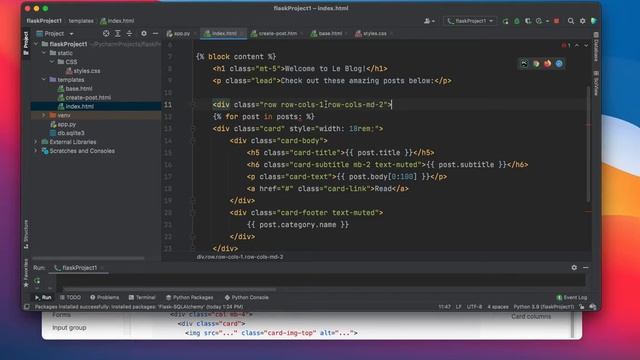Click the JetBrains Space icon at top right

pos(594,21)
